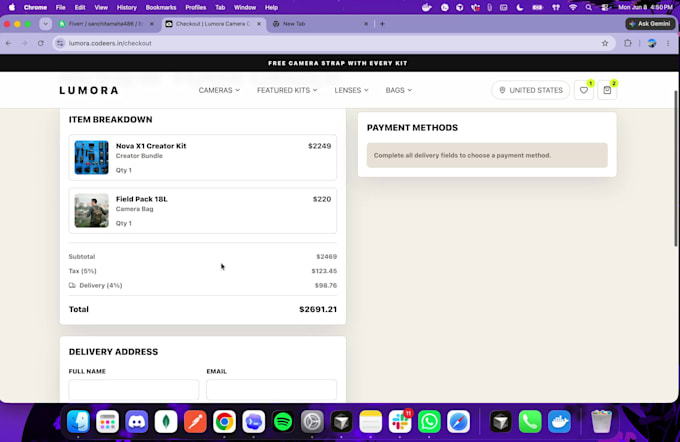Open Spotify from the dock
This screenshot has height=442, width=680.
pos(283,421)
